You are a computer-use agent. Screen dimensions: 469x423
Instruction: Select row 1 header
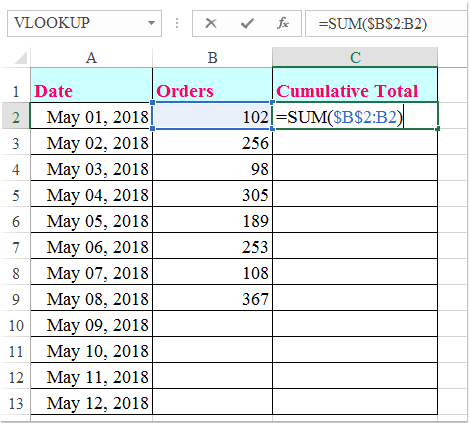tap(16, 85)
